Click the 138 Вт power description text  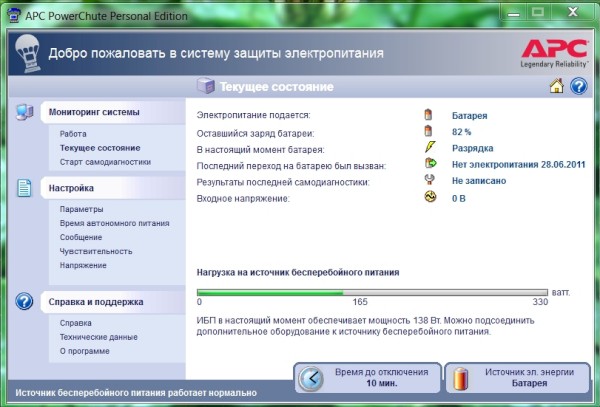(x=365, y=326)
